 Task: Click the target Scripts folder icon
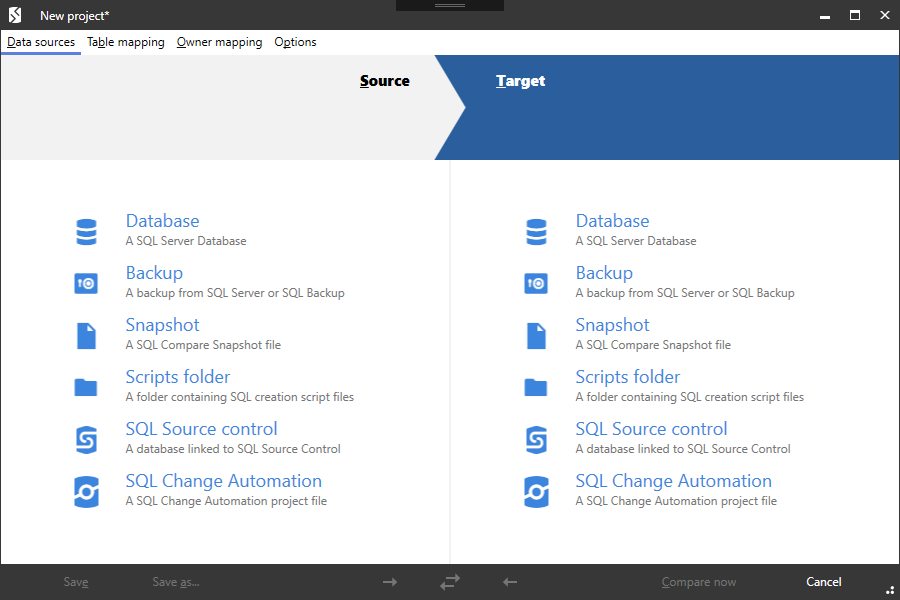tap(536, 388)
